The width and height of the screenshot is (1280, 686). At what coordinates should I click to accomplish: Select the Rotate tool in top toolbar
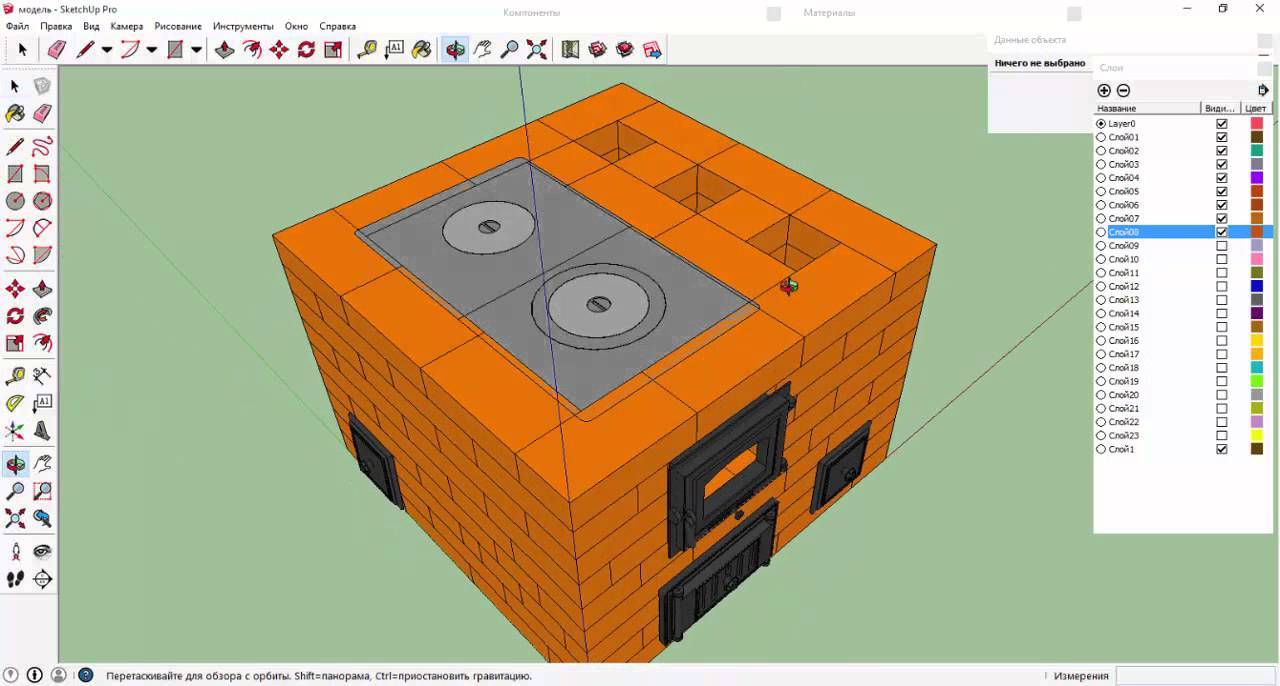(306, 49)
